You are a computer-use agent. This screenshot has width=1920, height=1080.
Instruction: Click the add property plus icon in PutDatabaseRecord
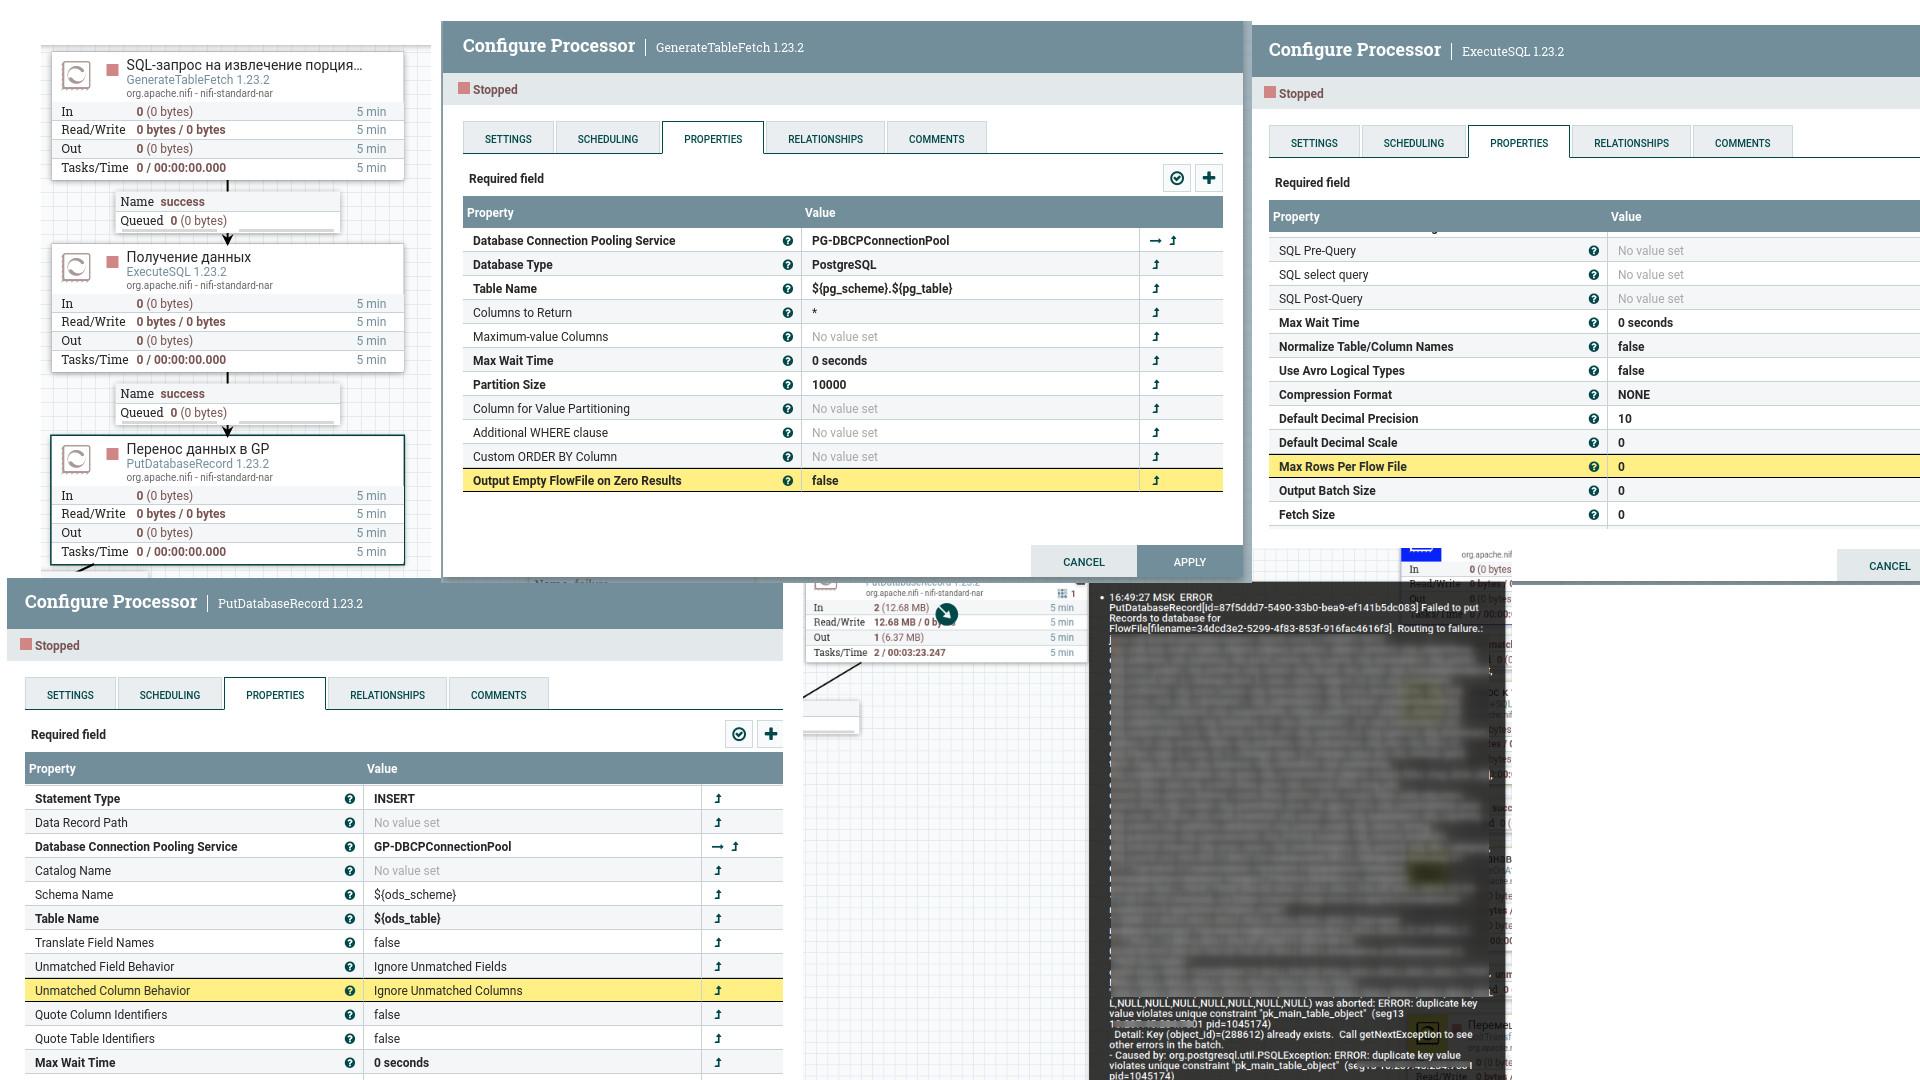(771, 734)
